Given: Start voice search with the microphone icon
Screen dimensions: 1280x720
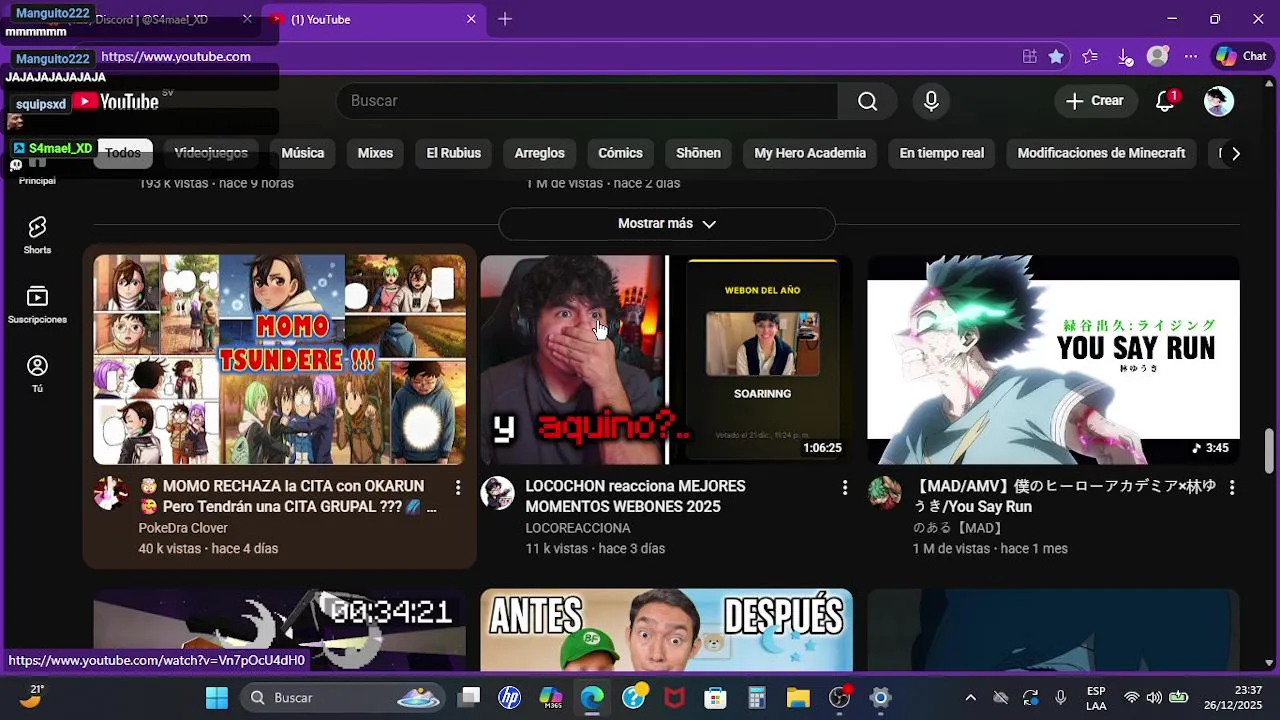Looking at the screenshot, I should click(931, 101).
